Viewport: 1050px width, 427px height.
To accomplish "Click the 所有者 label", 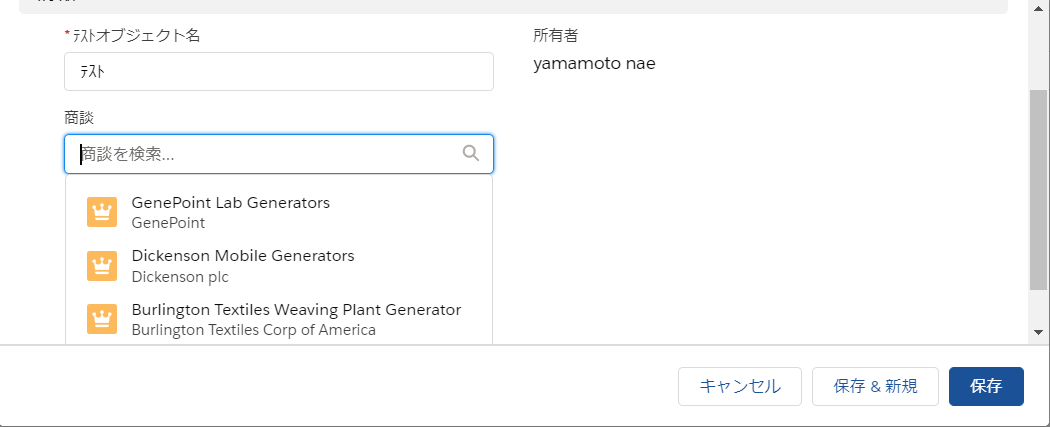I will [x=555, y=36].
